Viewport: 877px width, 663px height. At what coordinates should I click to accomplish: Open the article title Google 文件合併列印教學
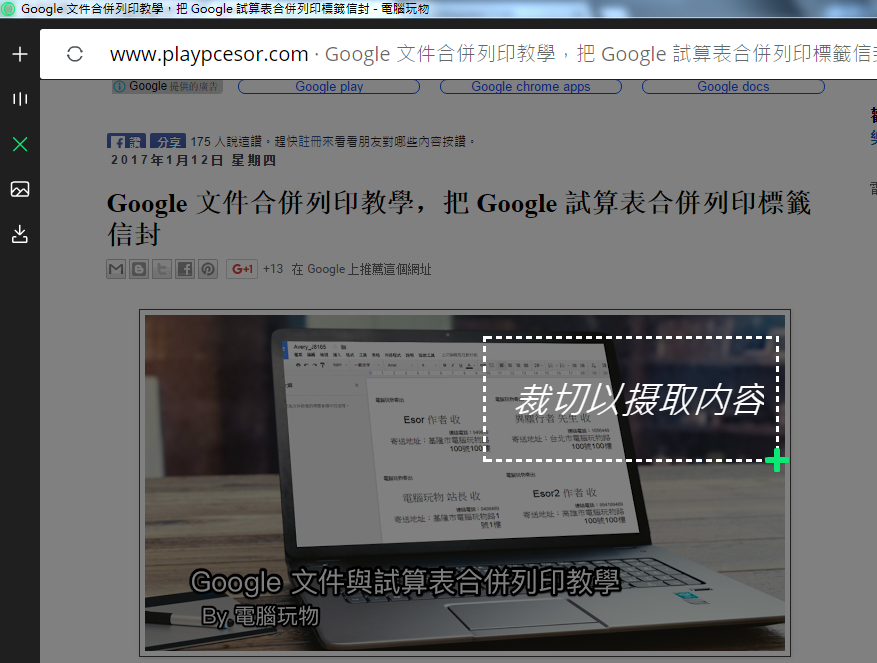[x=459, y=218]
